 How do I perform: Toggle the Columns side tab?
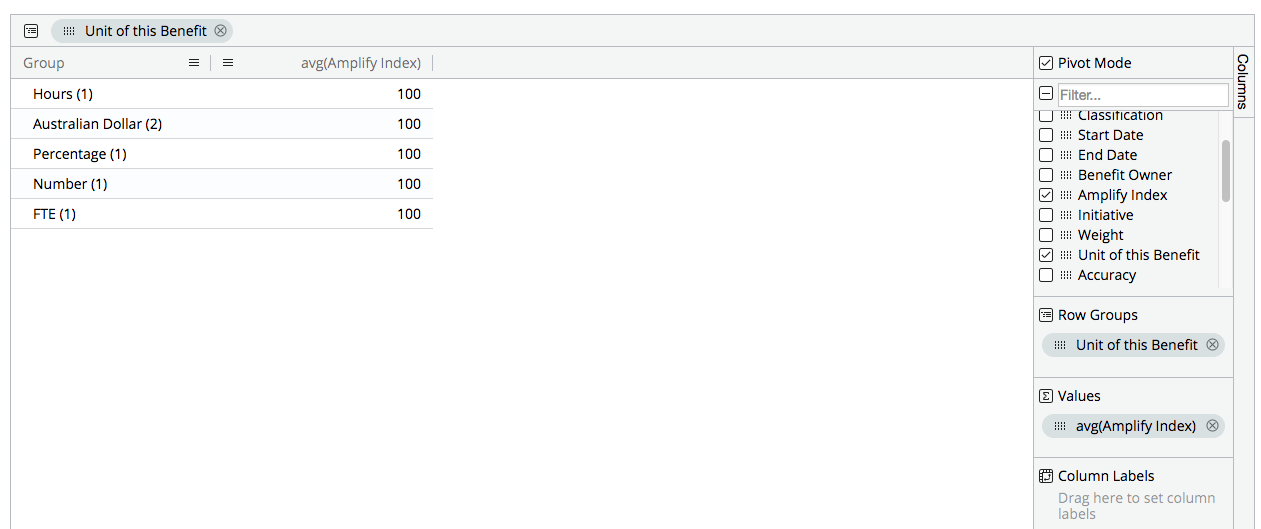(1243, 82)
